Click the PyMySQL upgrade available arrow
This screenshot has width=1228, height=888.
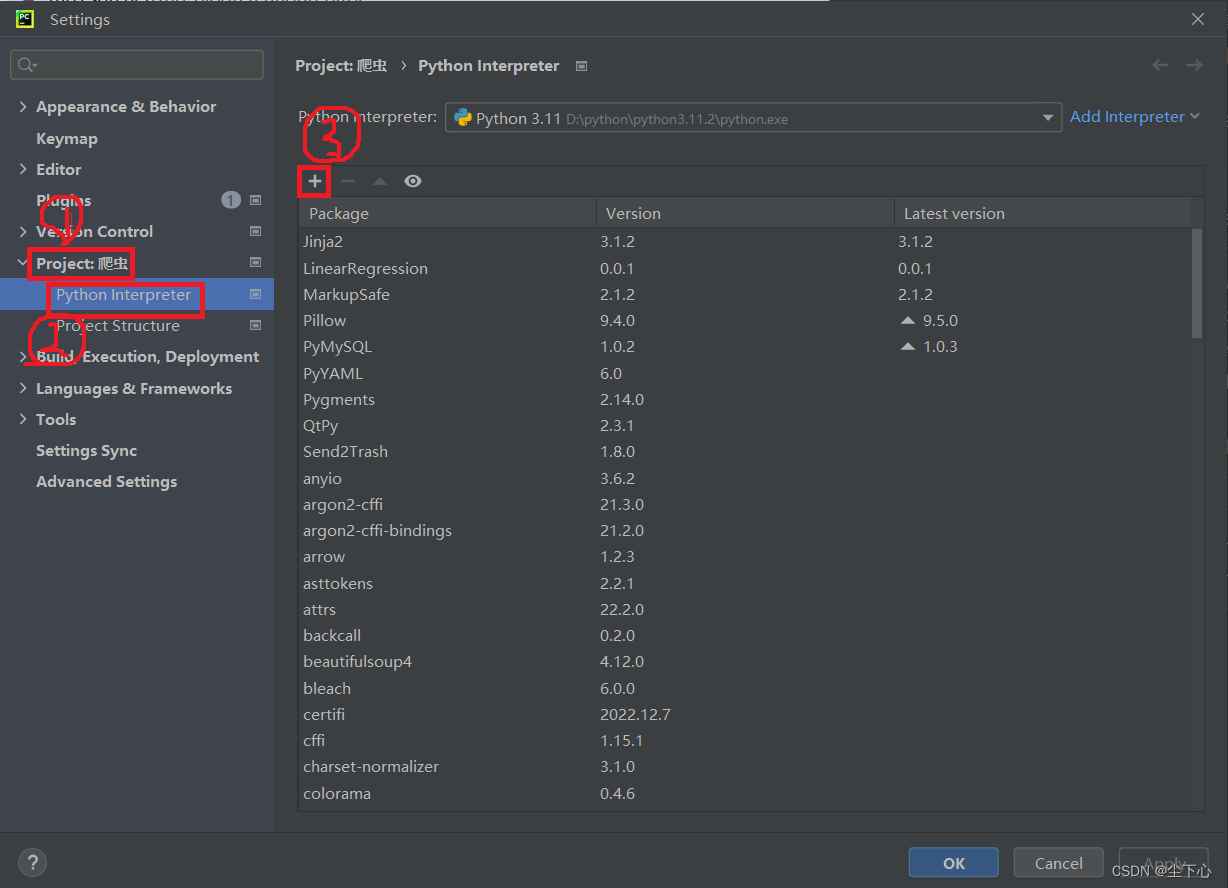point(908,347)
